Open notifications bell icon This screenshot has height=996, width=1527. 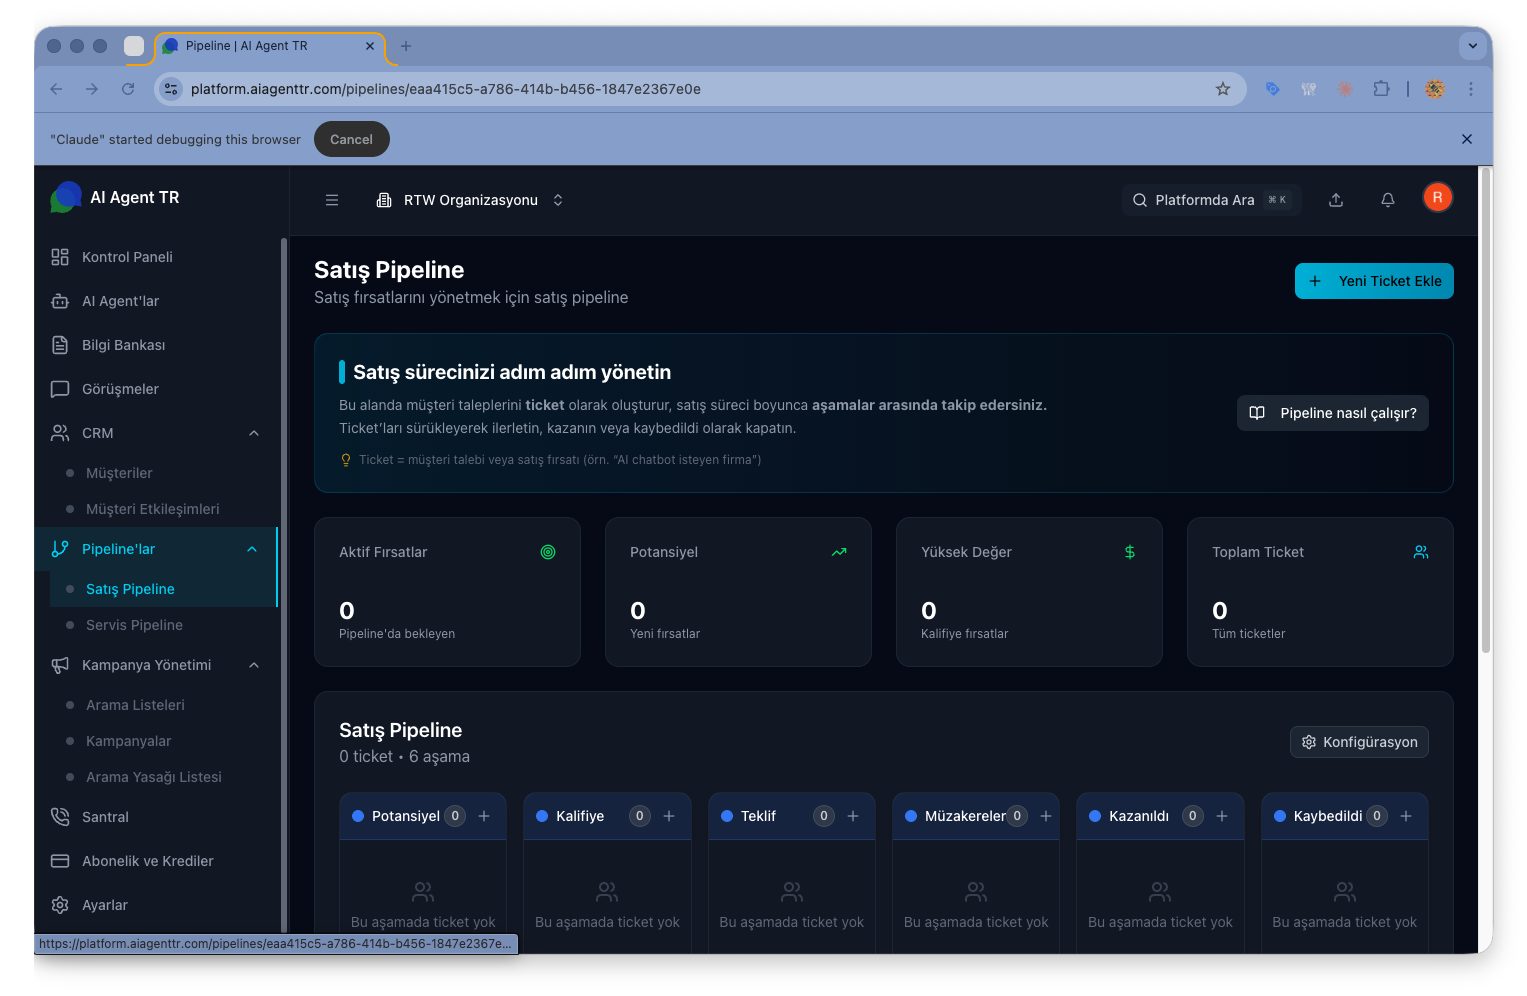coord(1388,200)
